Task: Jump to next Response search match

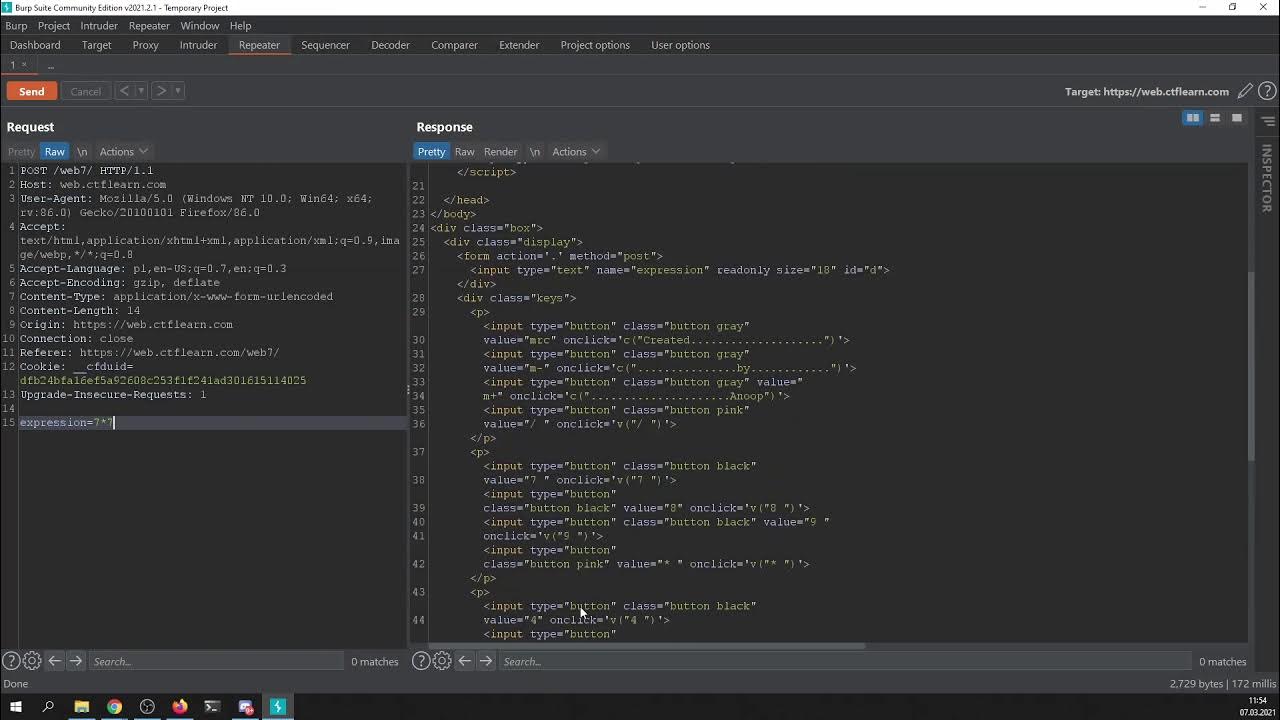Action: click(485, 661)
